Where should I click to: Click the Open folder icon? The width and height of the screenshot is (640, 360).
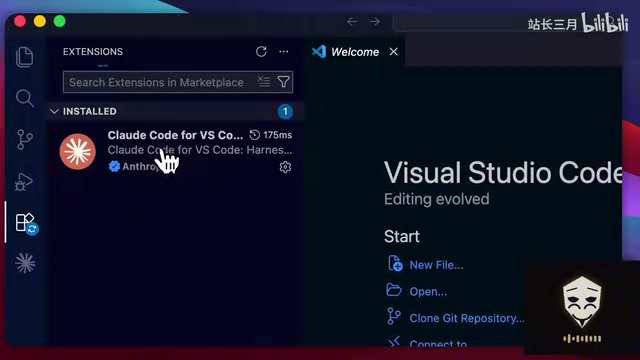[x=394, y=290]
